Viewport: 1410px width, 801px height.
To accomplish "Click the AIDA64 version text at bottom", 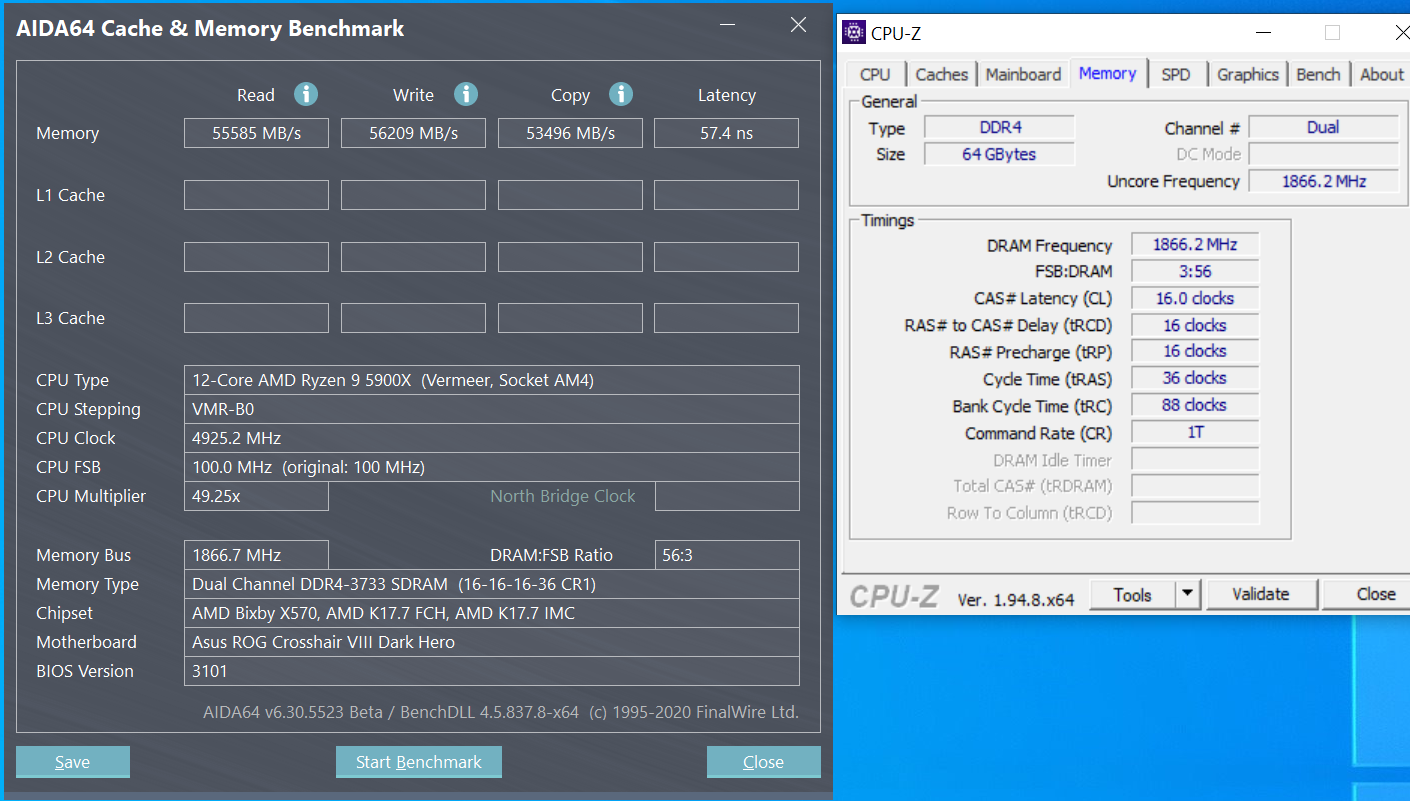I will (x=501, y=712).
